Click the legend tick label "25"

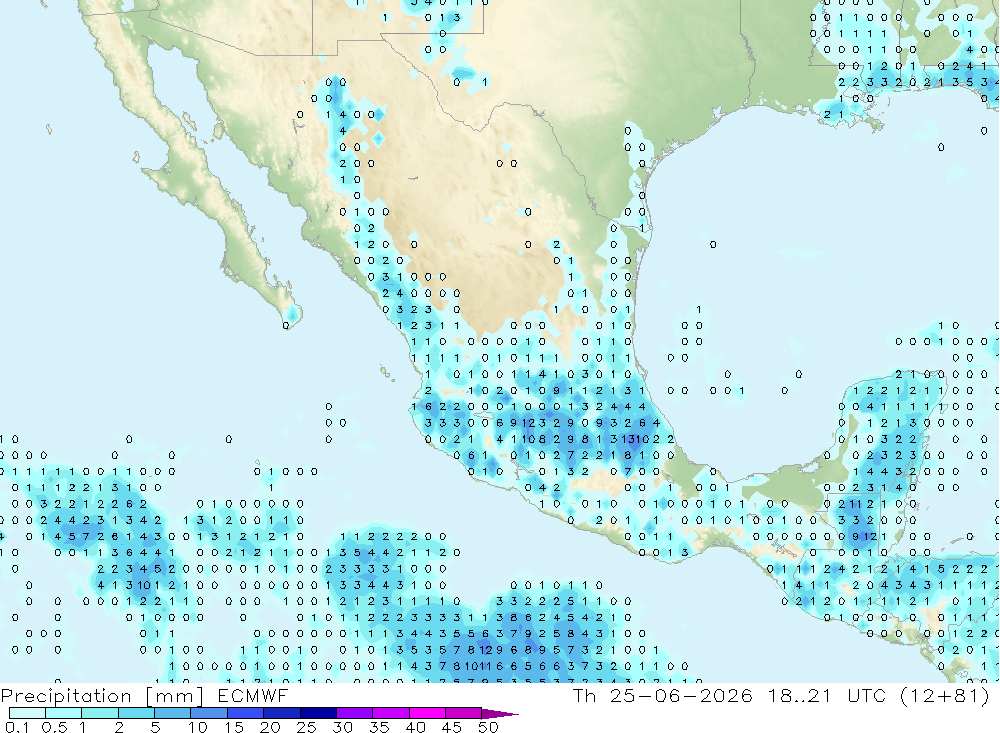click(x=307, y=727)
